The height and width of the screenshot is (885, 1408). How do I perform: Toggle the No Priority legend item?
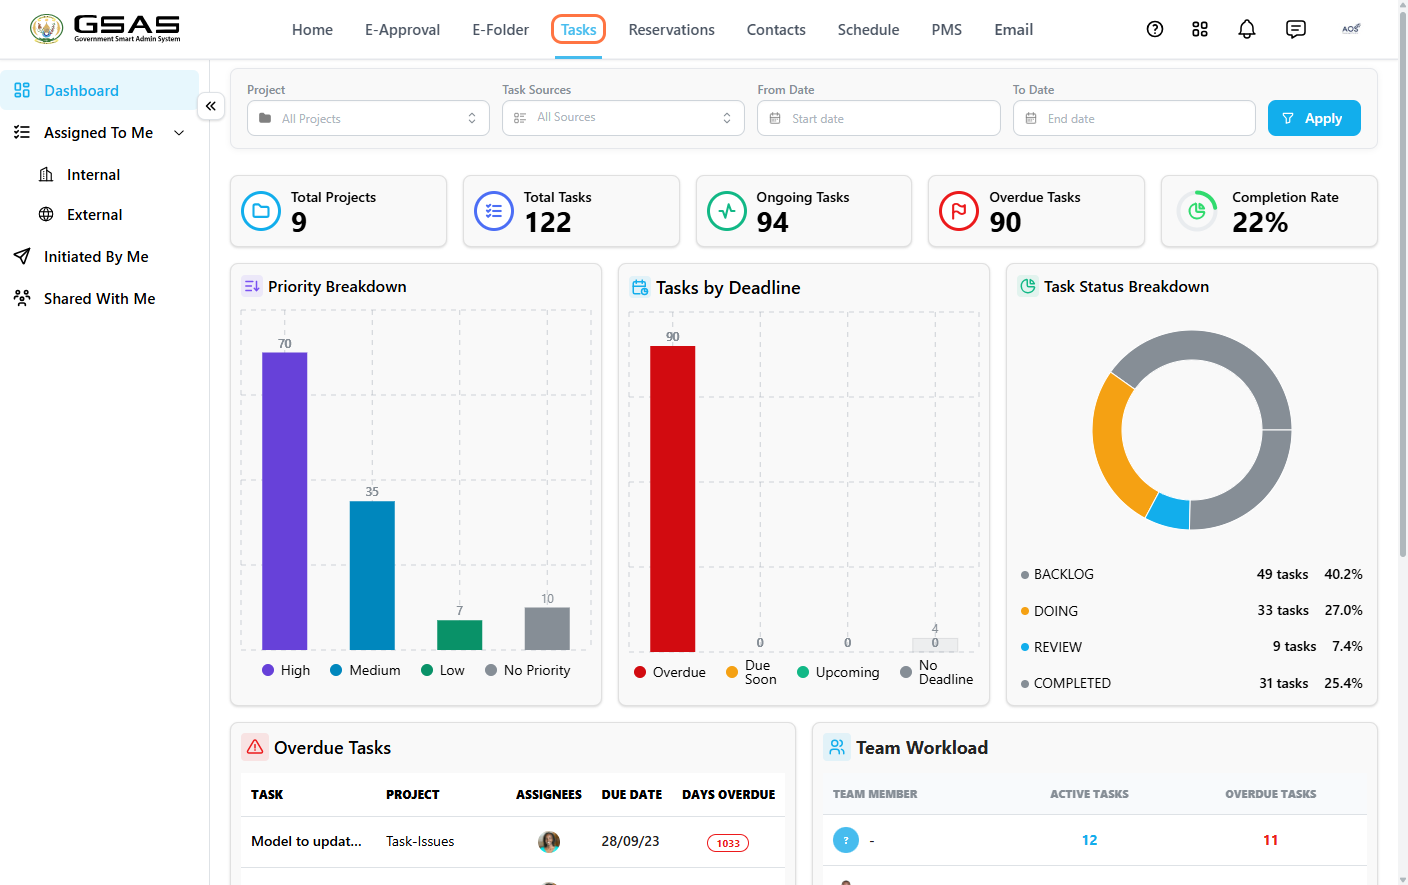point(528,670)
